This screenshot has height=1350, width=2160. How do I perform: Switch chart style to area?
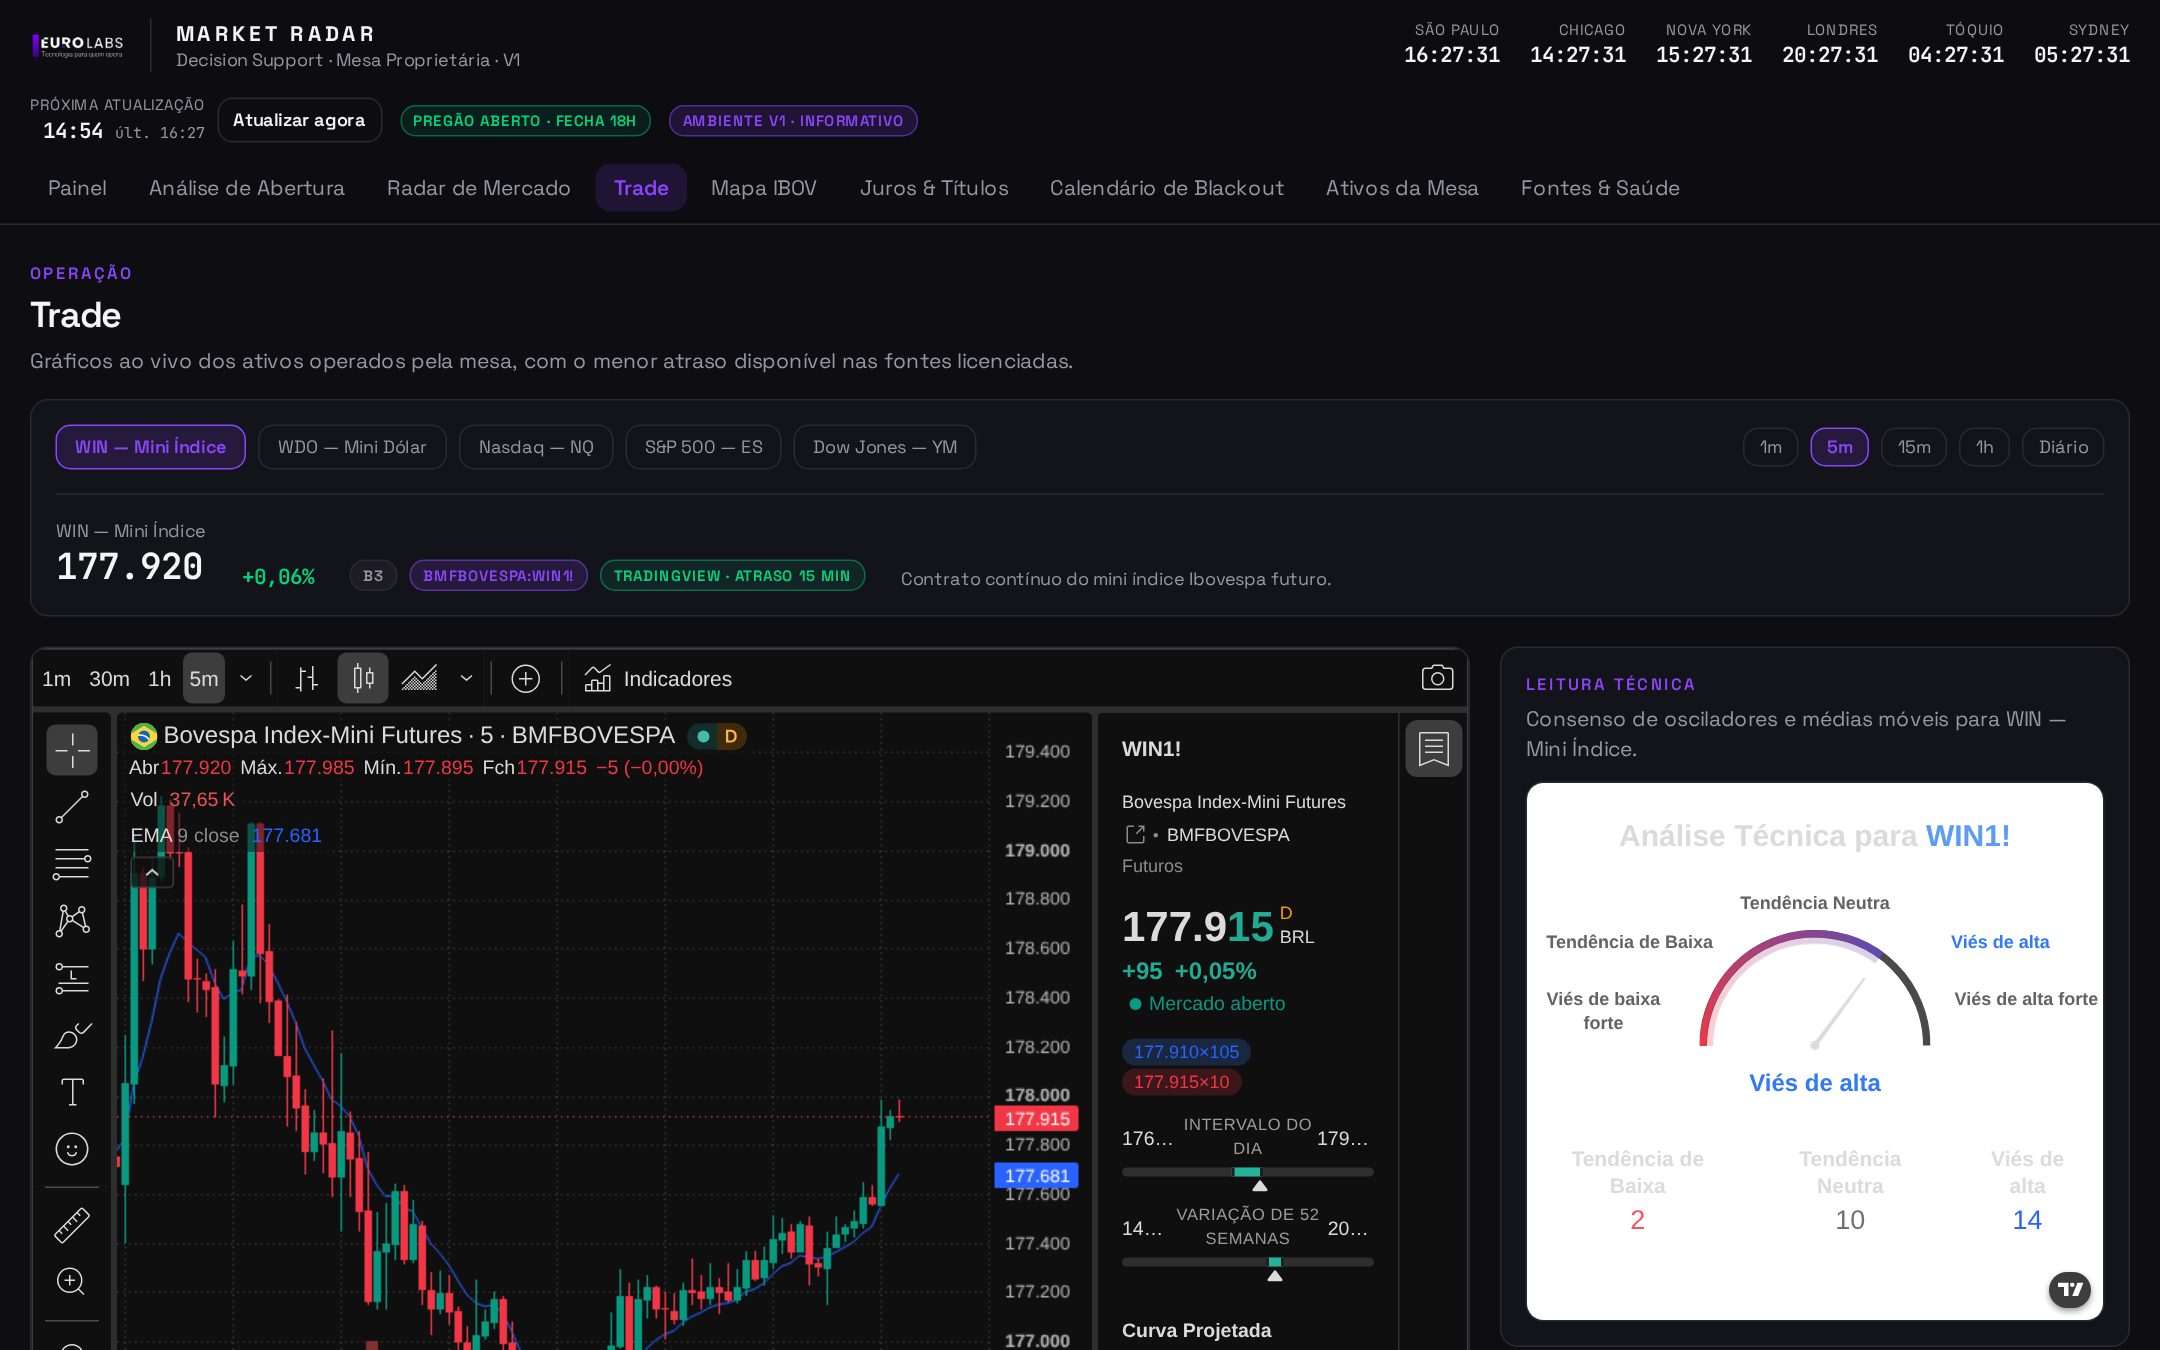point(419,679)
